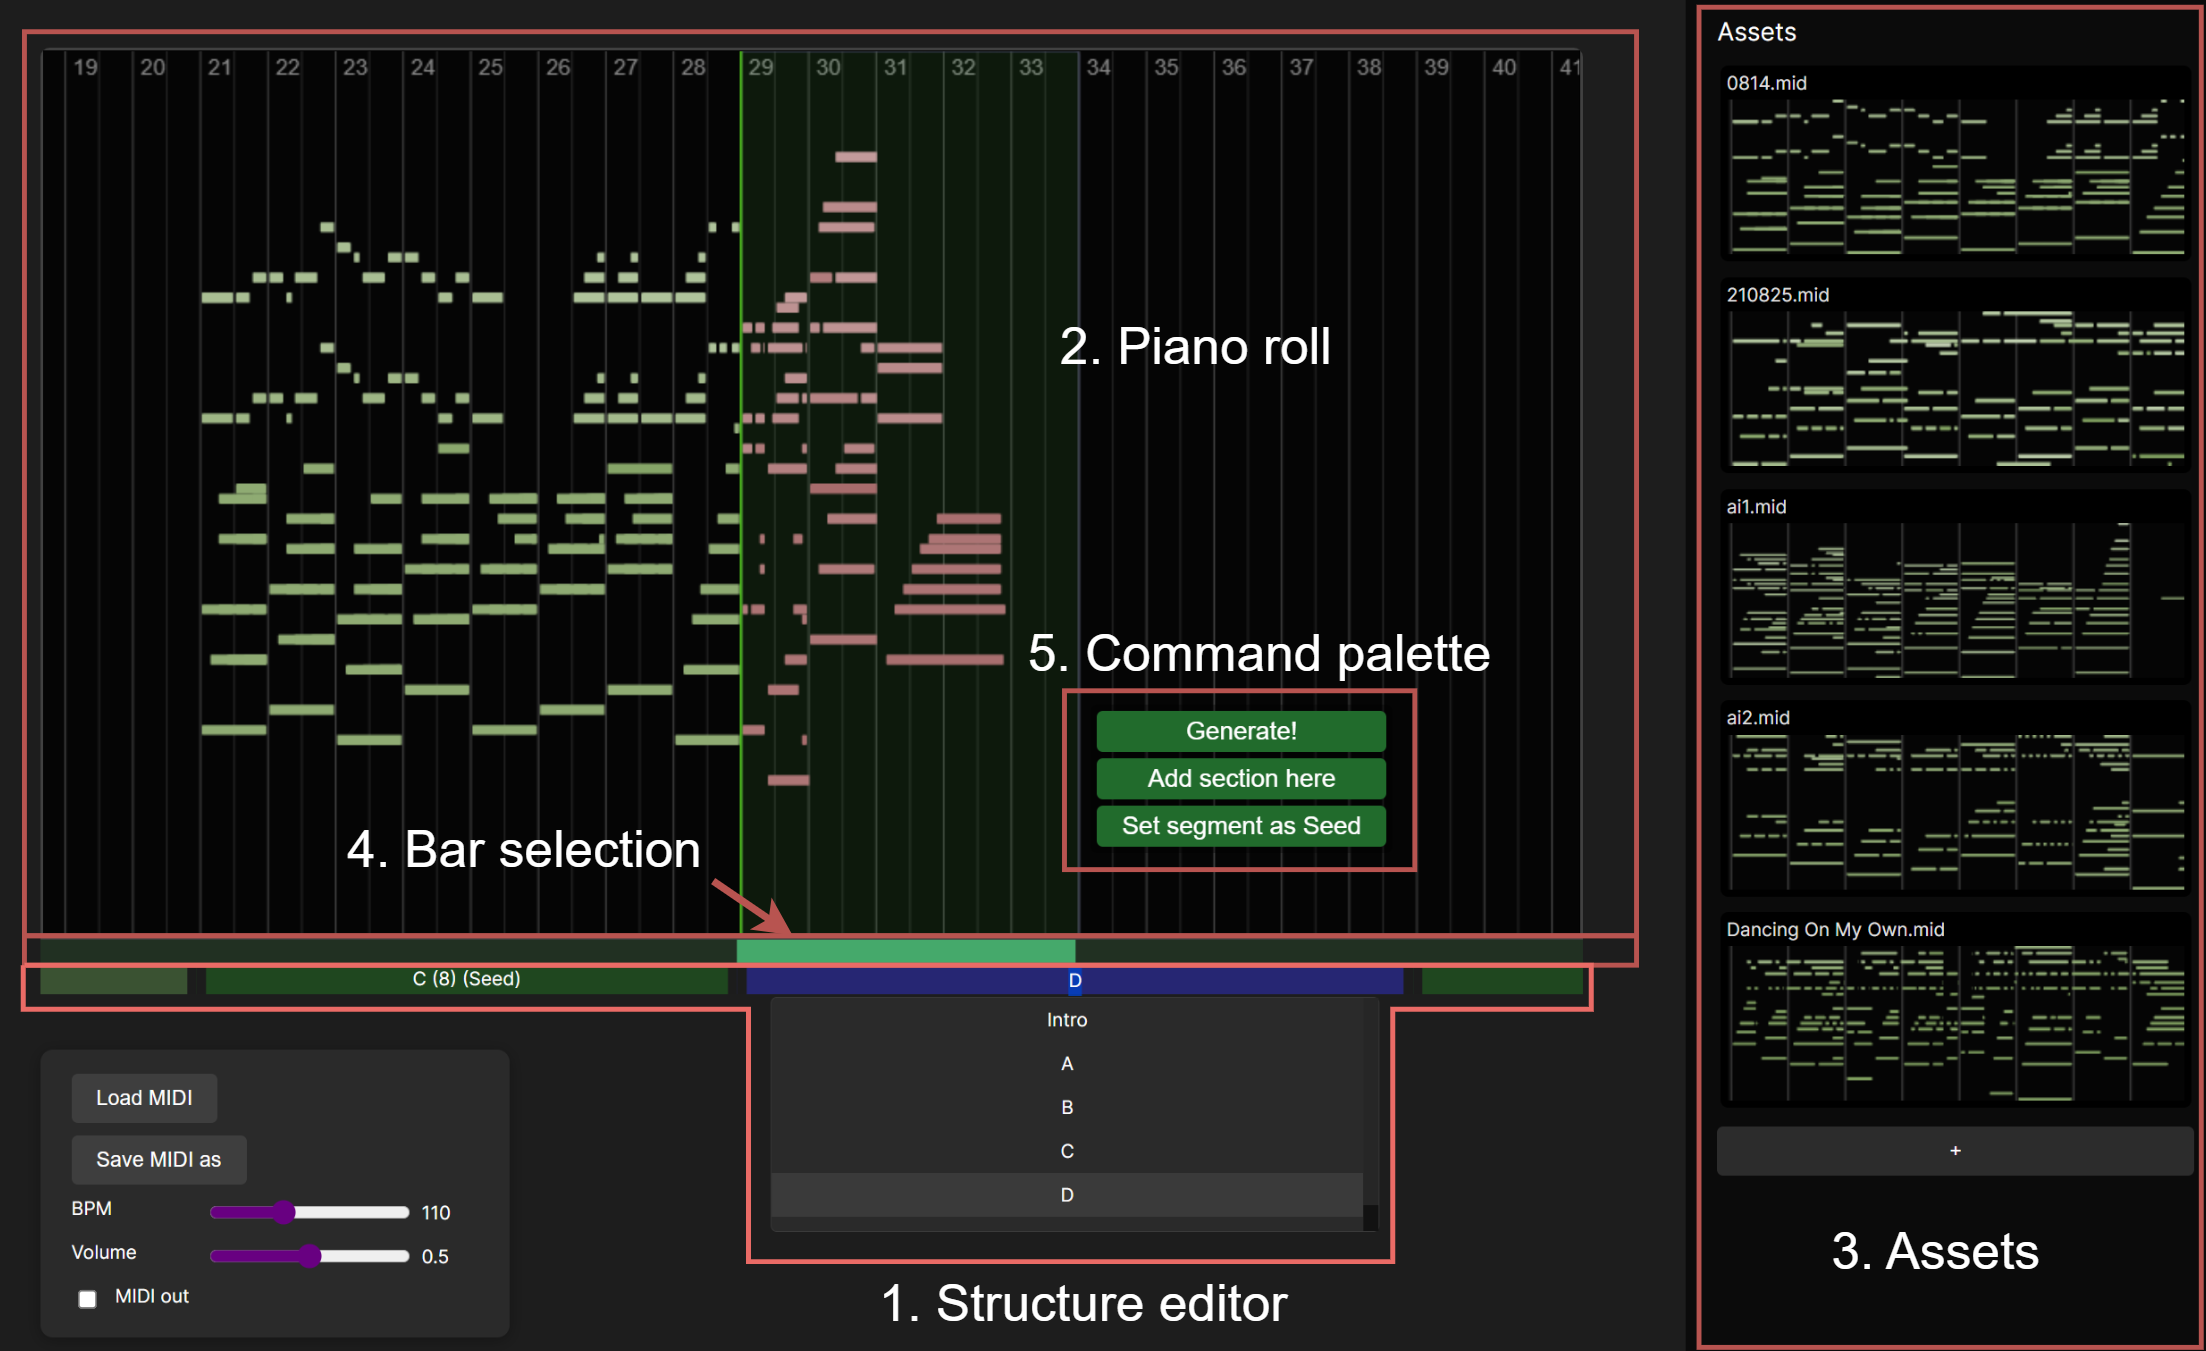Select the C (8) (Seed) section block
Viewport: 2206px width, 1351px height.
click(466, 980)
